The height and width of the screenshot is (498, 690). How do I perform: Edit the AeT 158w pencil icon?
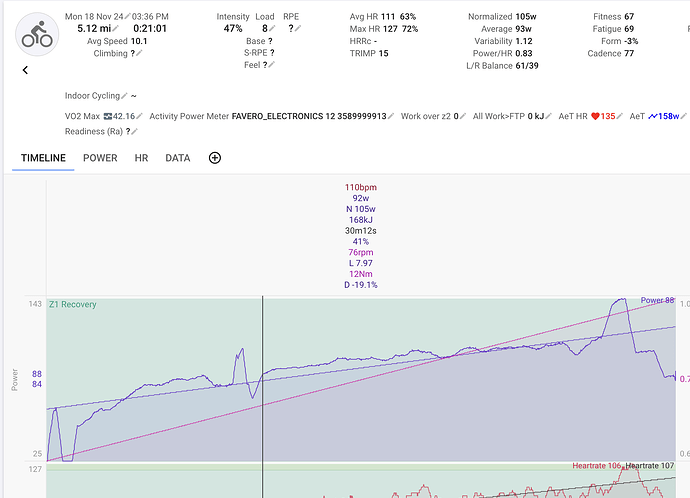[683, 116]
